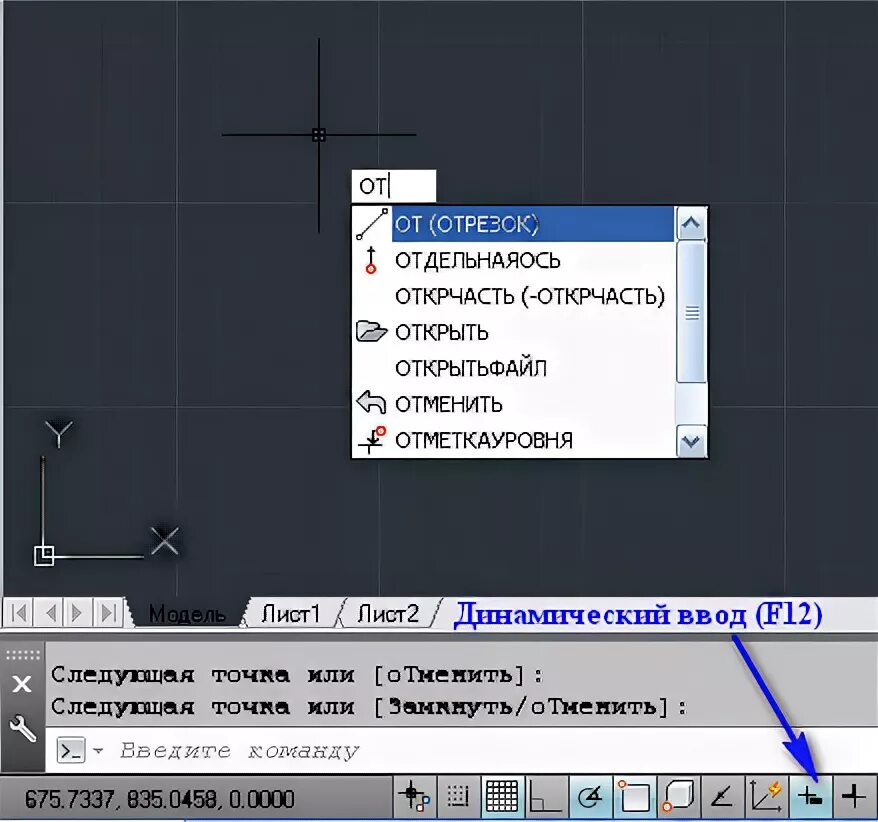Toggle Infer Constraints in status bar

click(x=415, y=797)
